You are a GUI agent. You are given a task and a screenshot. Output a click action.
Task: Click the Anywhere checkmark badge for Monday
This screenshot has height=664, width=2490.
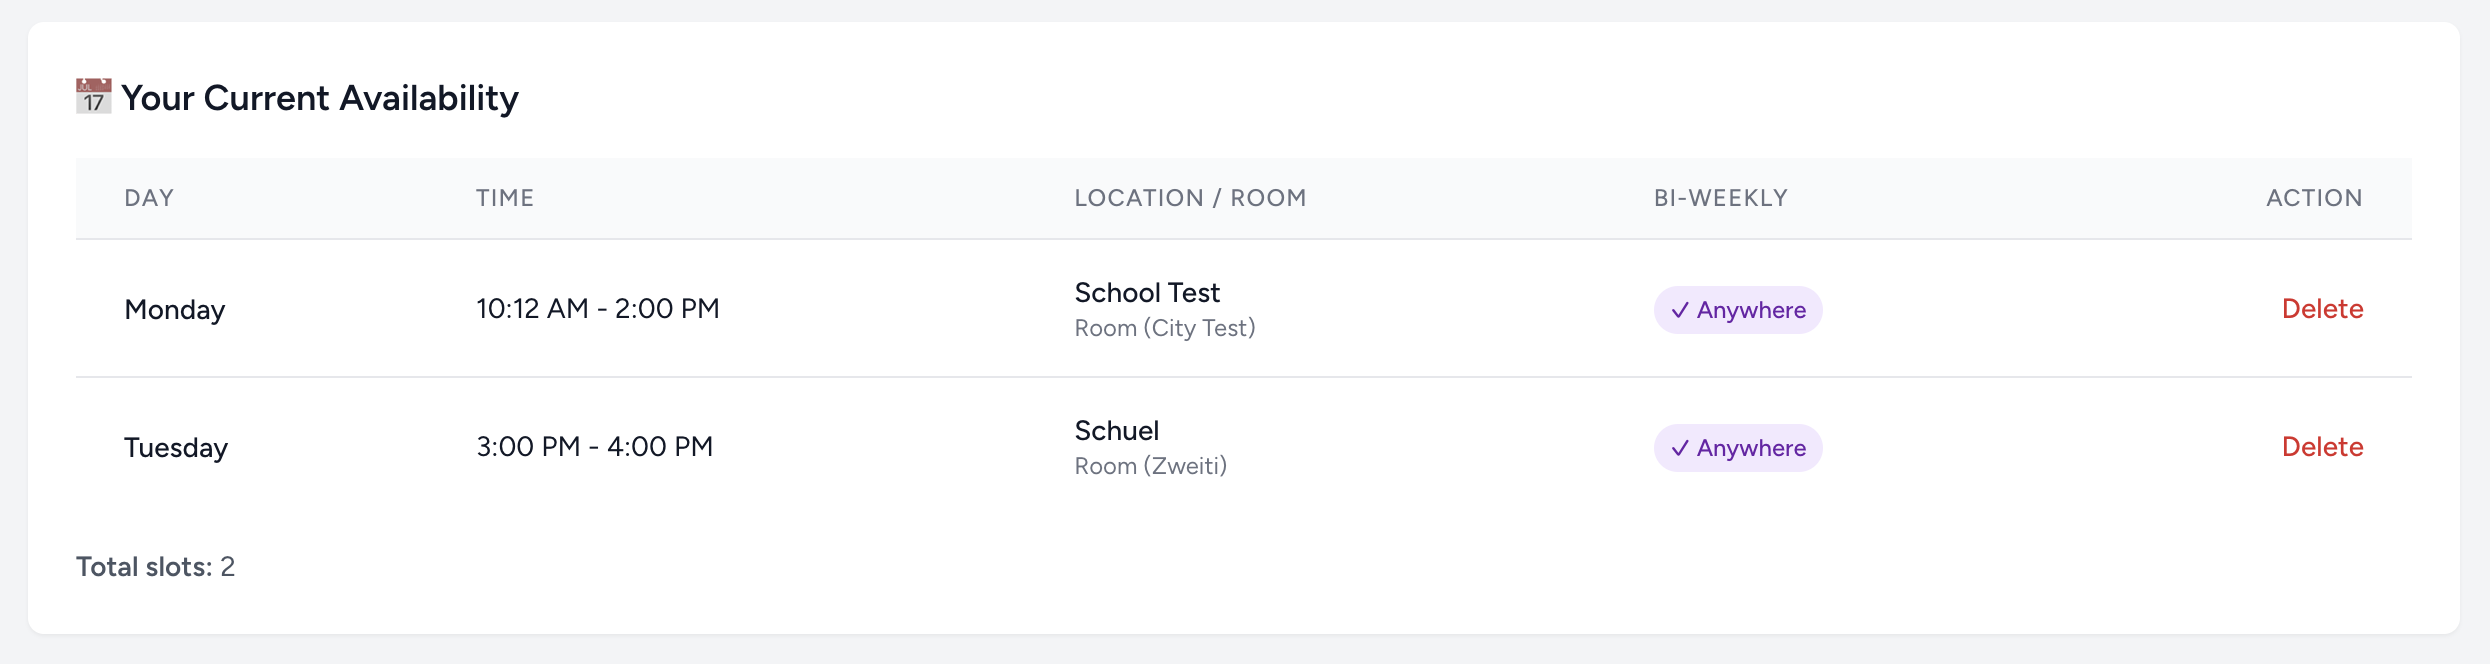click(x=1738, y=310)
